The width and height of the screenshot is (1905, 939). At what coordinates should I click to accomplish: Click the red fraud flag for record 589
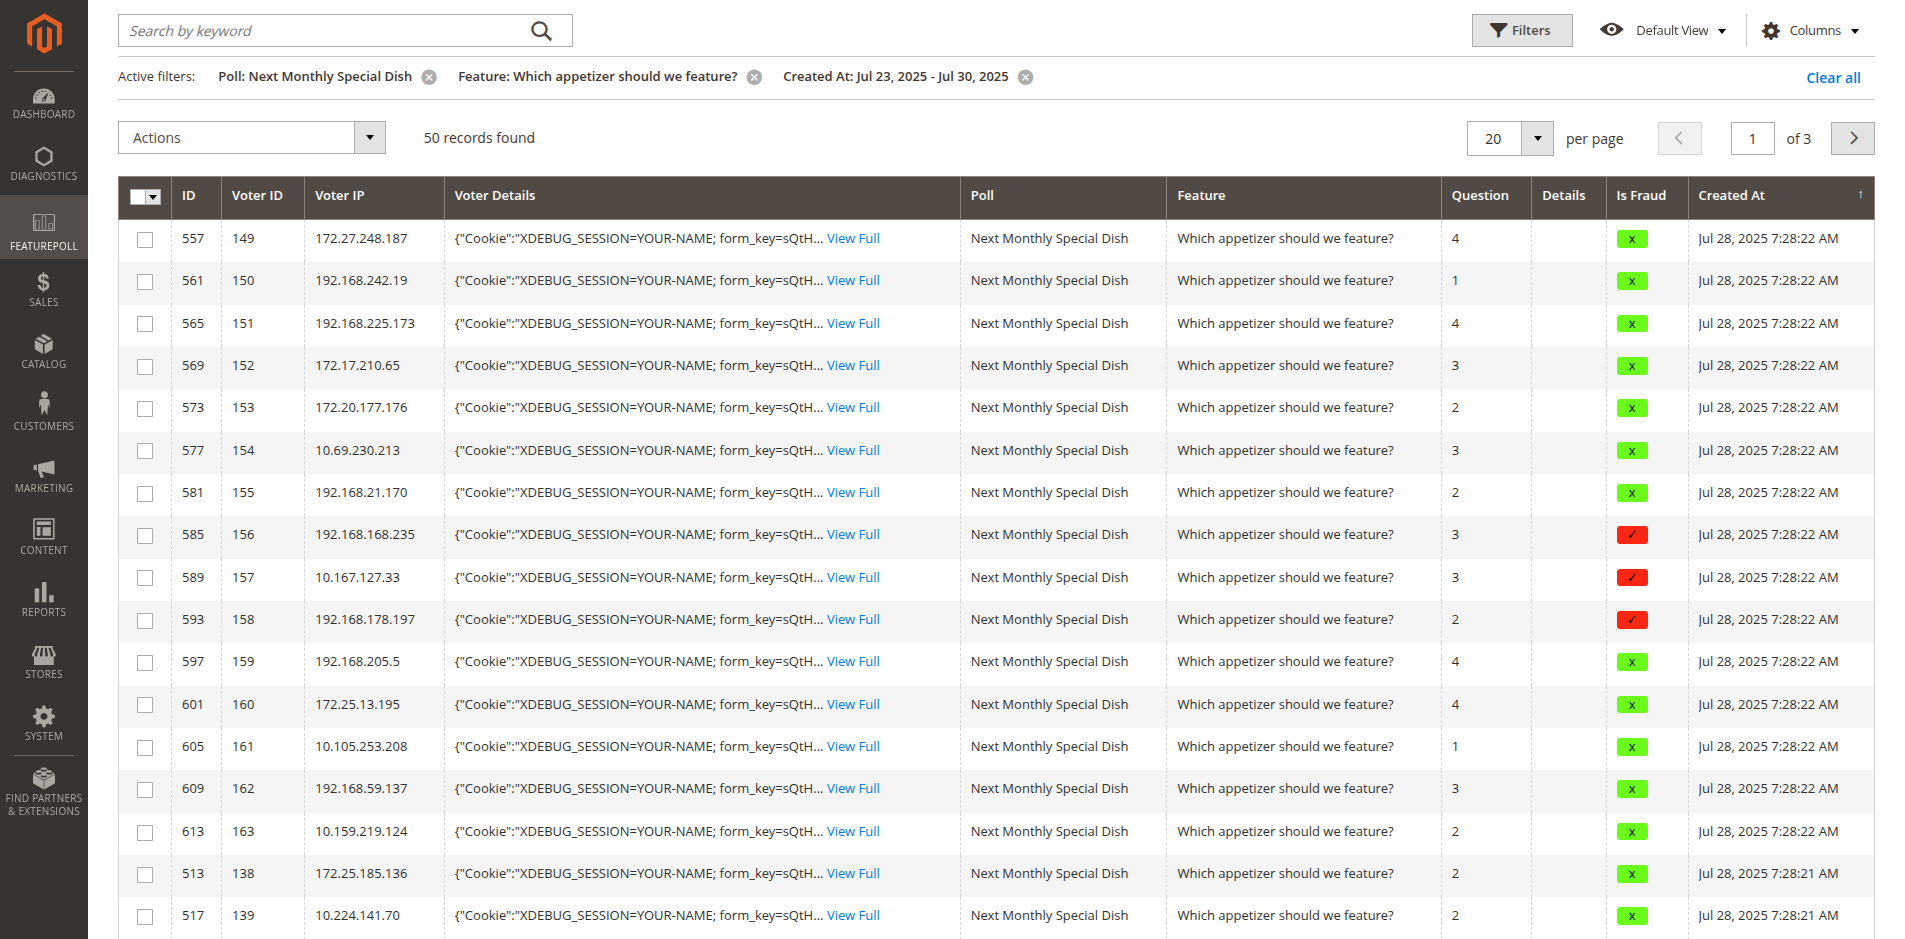click(1631, 578)
